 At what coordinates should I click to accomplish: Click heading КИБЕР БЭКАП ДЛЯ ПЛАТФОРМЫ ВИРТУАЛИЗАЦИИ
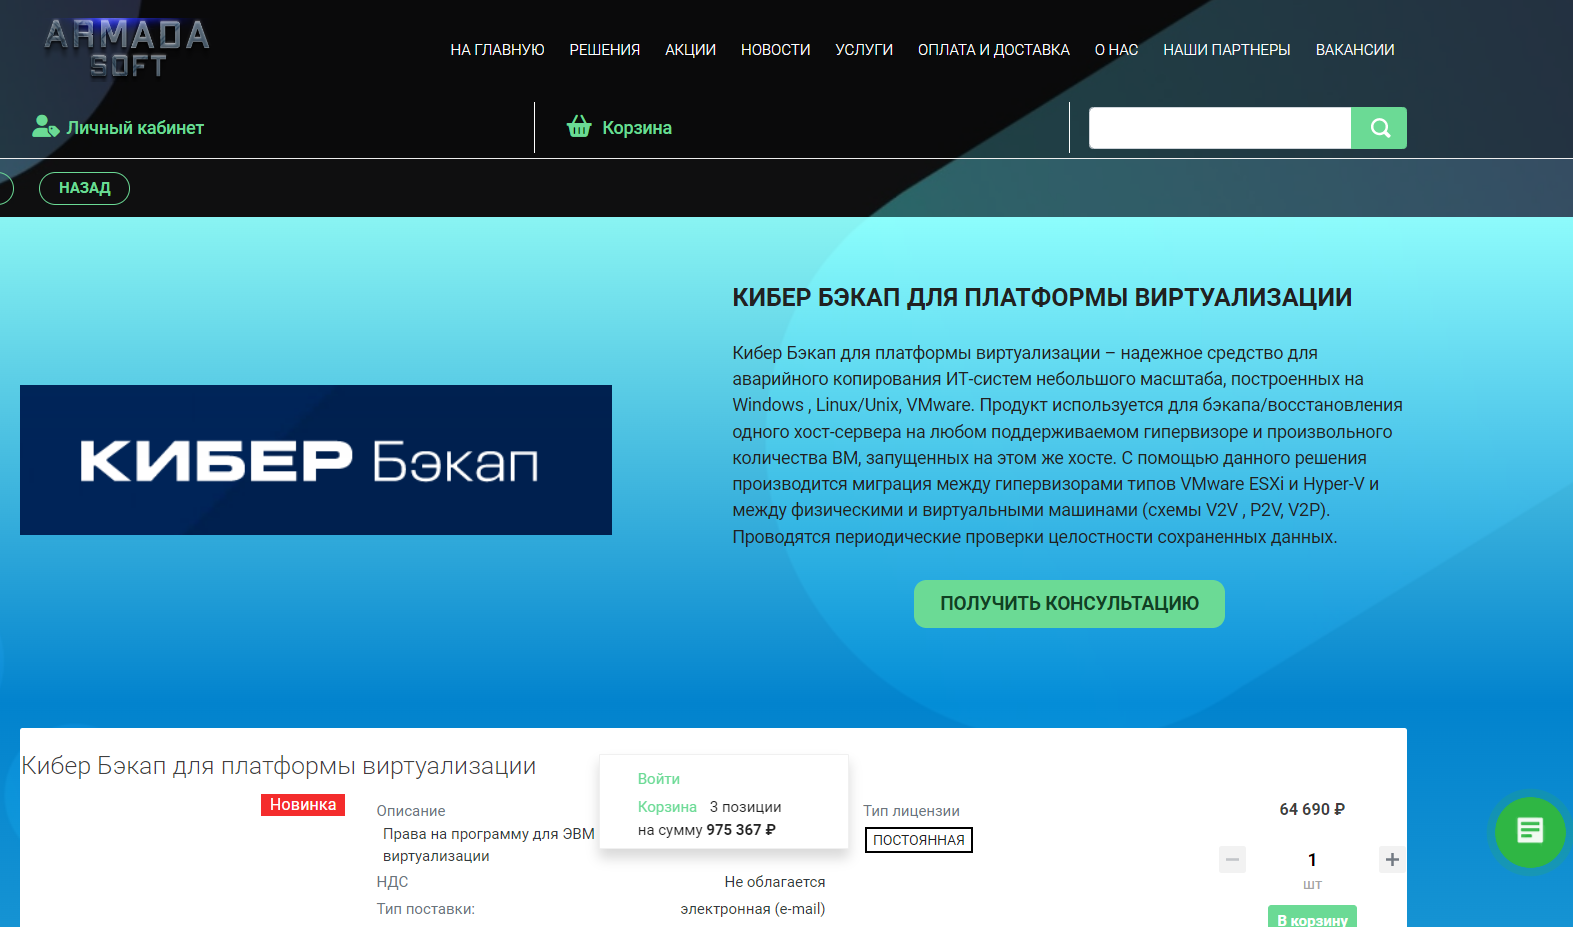click(1042, 298)
